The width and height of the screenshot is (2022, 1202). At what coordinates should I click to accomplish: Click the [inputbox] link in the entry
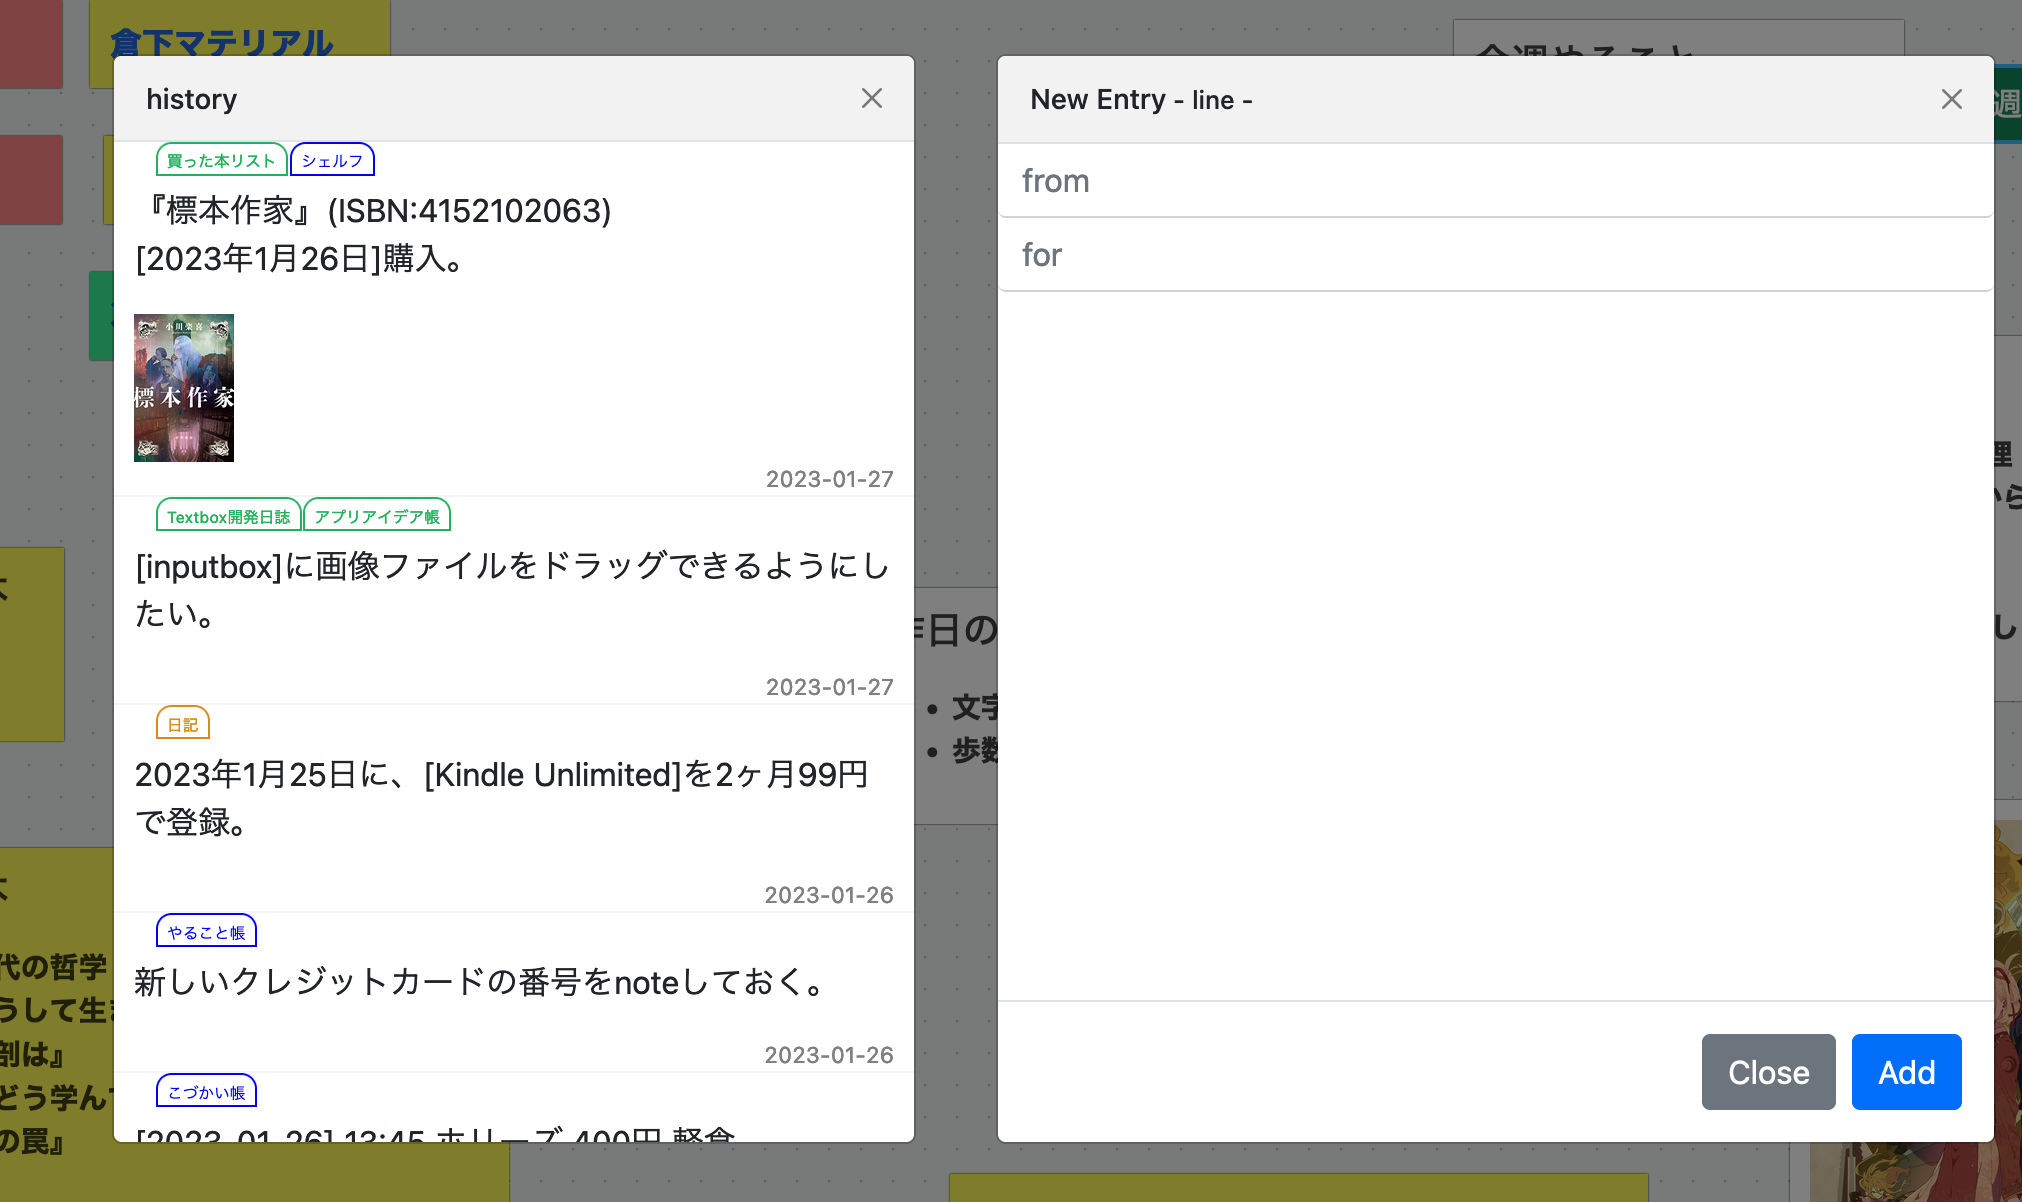point(207,566)
